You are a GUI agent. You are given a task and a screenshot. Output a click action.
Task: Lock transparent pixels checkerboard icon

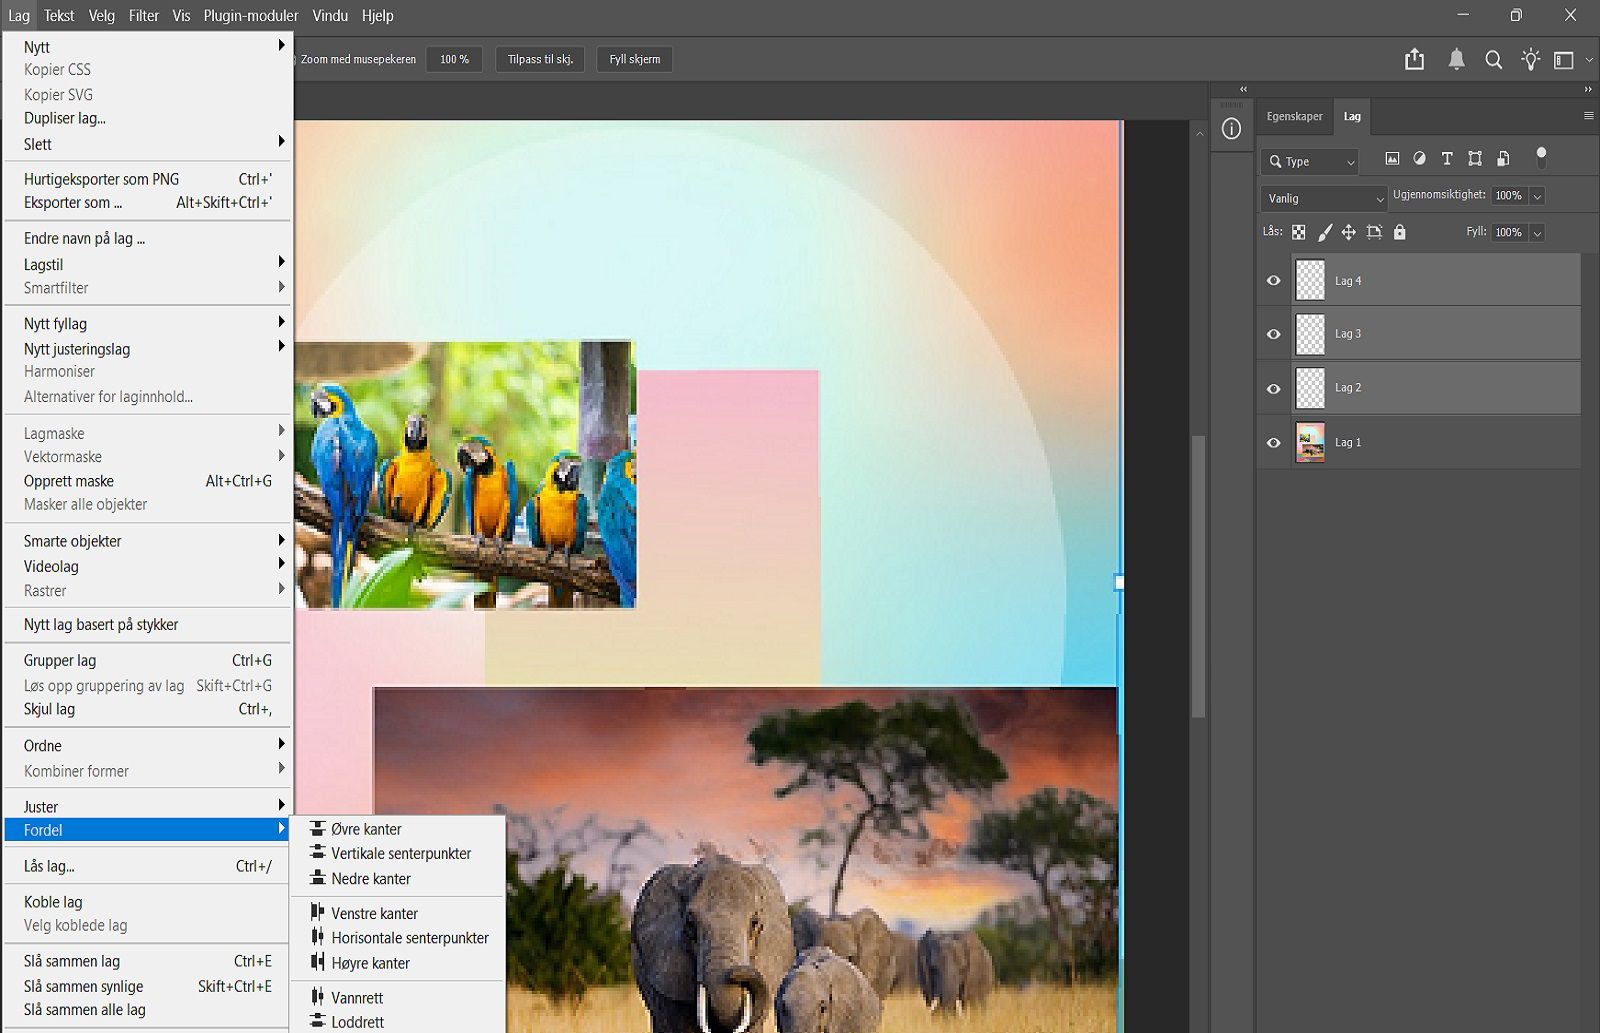point(1299,232)
